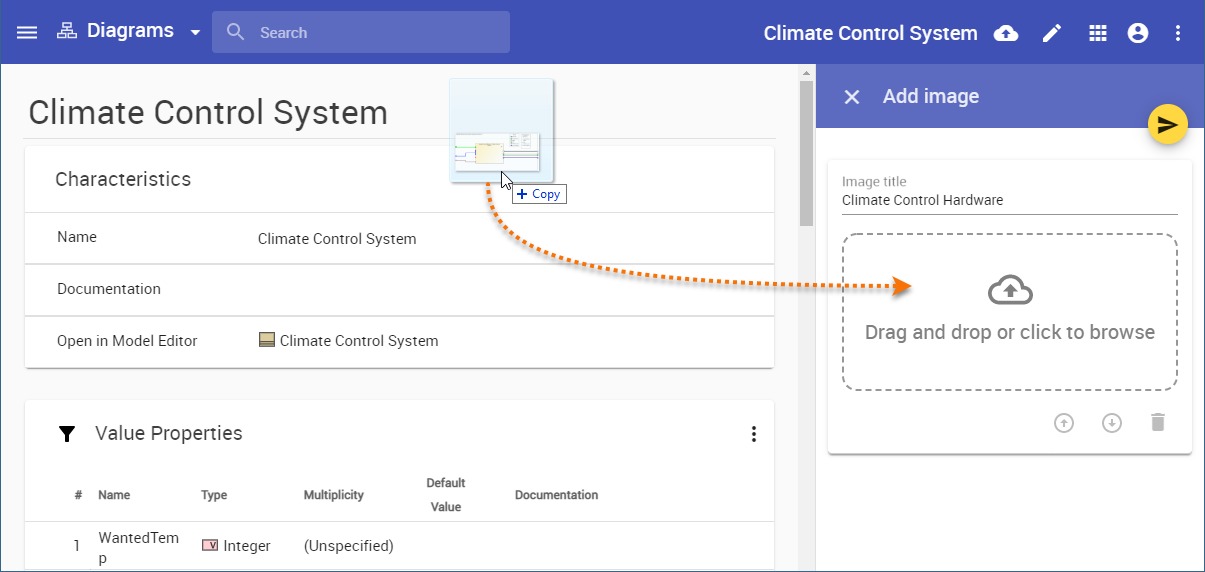Close the Add image panel
Image resolution: width=1205 pixels, height=572 pixels.
pos(852,97)
